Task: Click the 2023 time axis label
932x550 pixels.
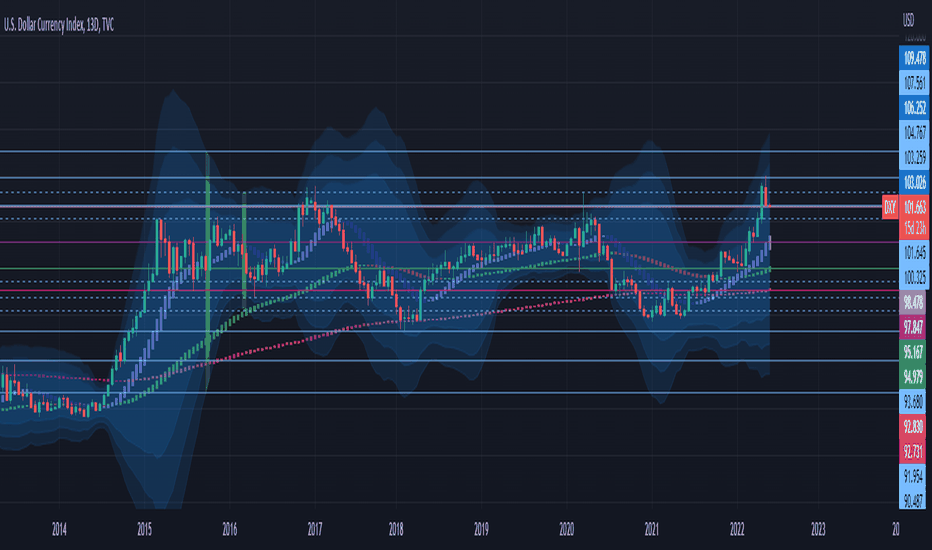Action: pyautogui.click(x=818, y=529)
